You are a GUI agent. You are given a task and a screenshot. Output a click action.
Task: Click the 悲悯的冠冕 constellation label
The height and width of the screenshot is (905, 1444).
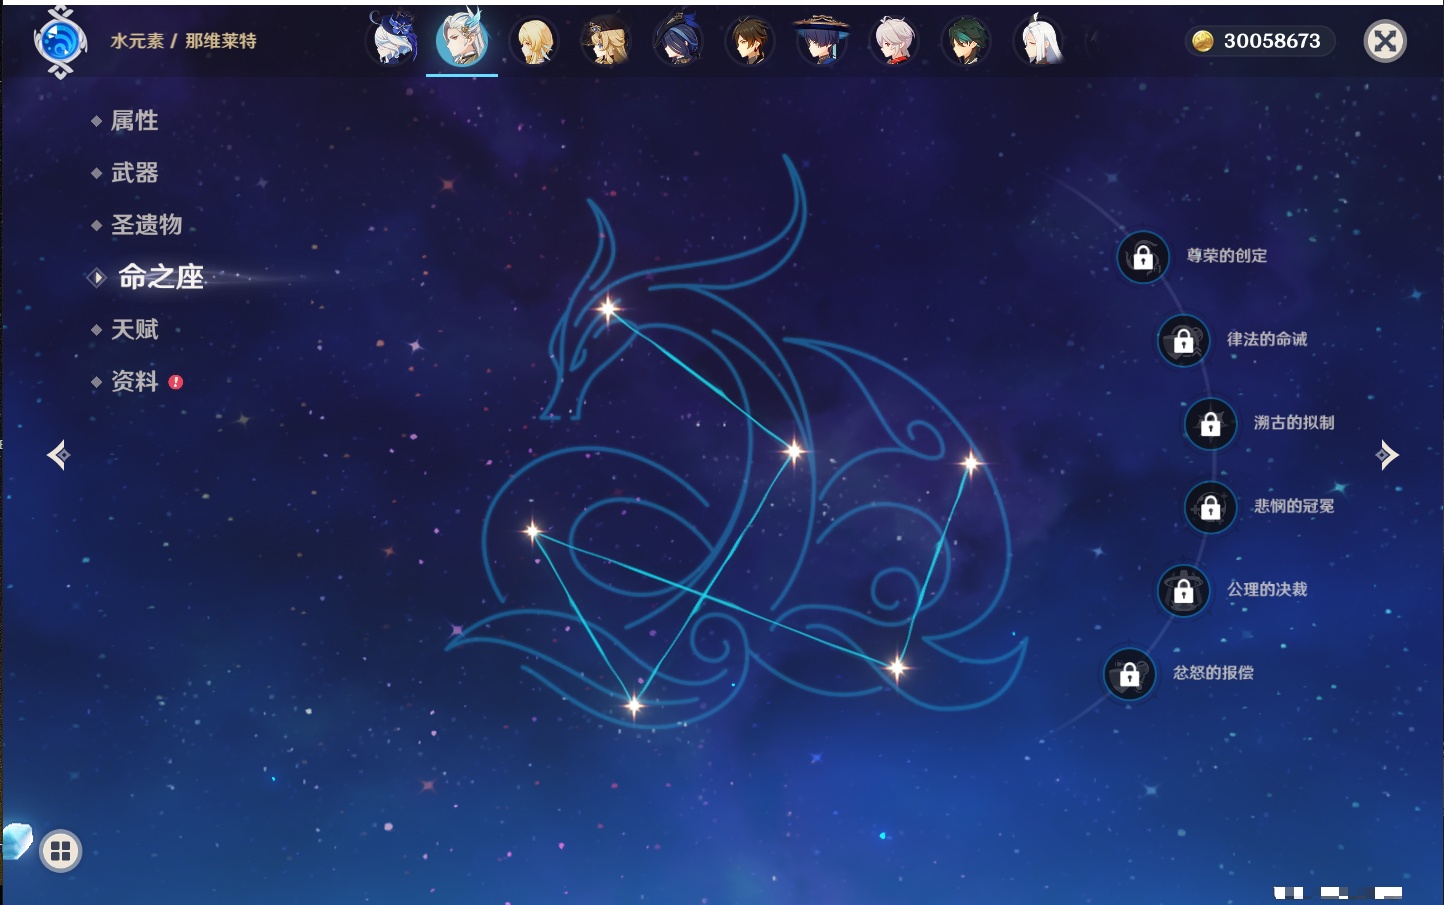coord(1294,506)
